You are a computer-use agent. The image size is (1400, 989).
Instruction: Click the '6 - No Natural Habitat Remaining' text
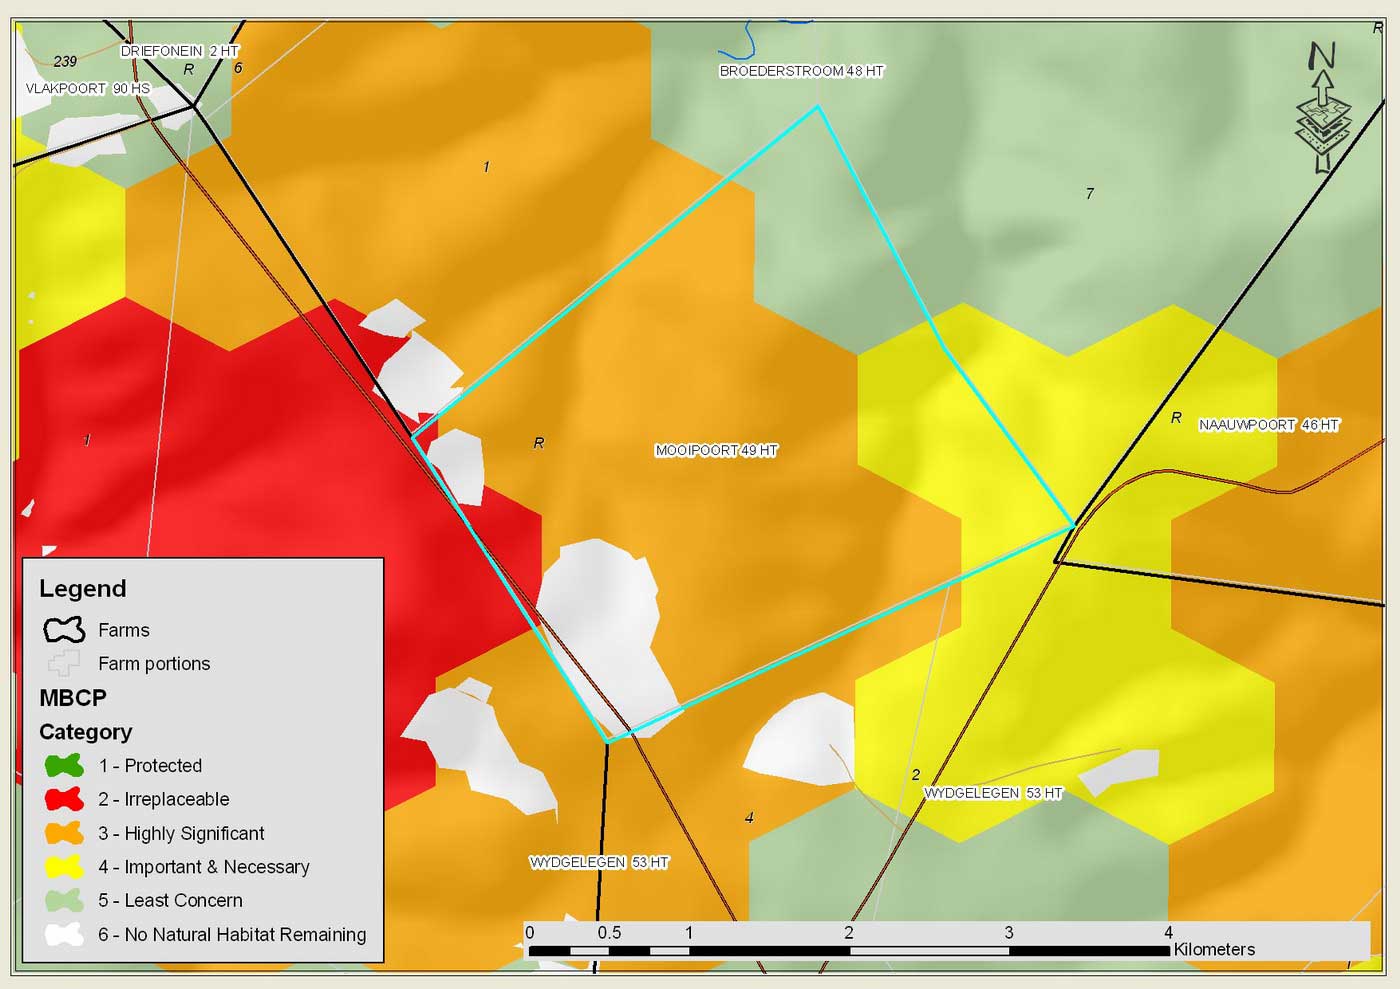point(232,934)
